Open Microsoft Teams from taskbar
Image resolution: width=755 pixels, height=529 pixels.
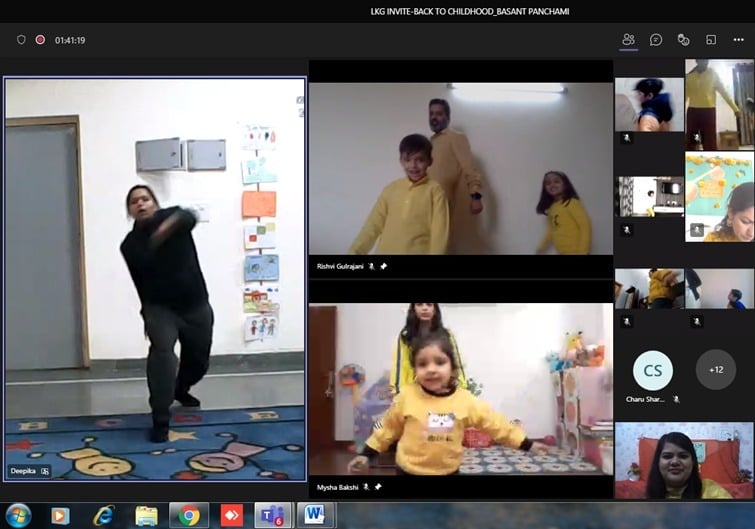(272, 515)
